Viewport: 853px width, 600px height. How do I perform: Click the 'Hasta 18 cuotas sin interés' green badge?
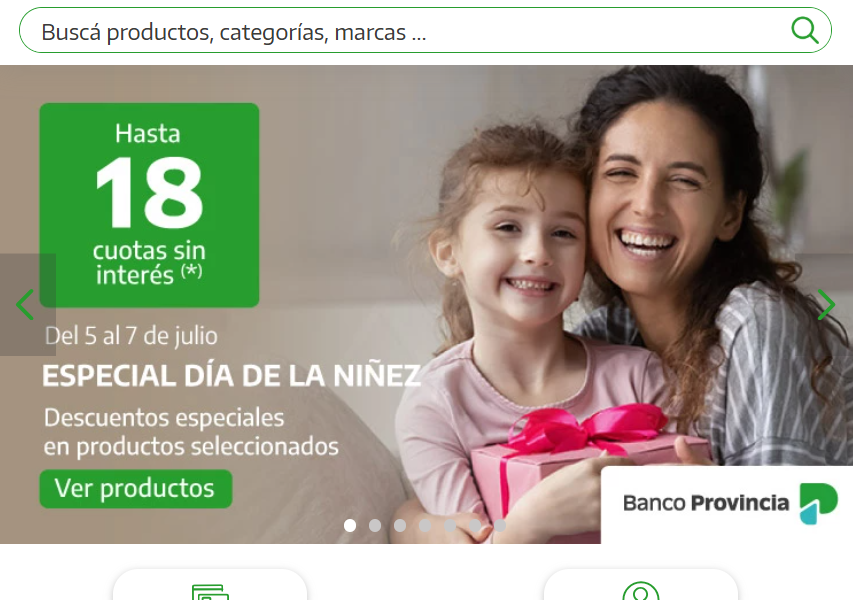tap(149, 205)
